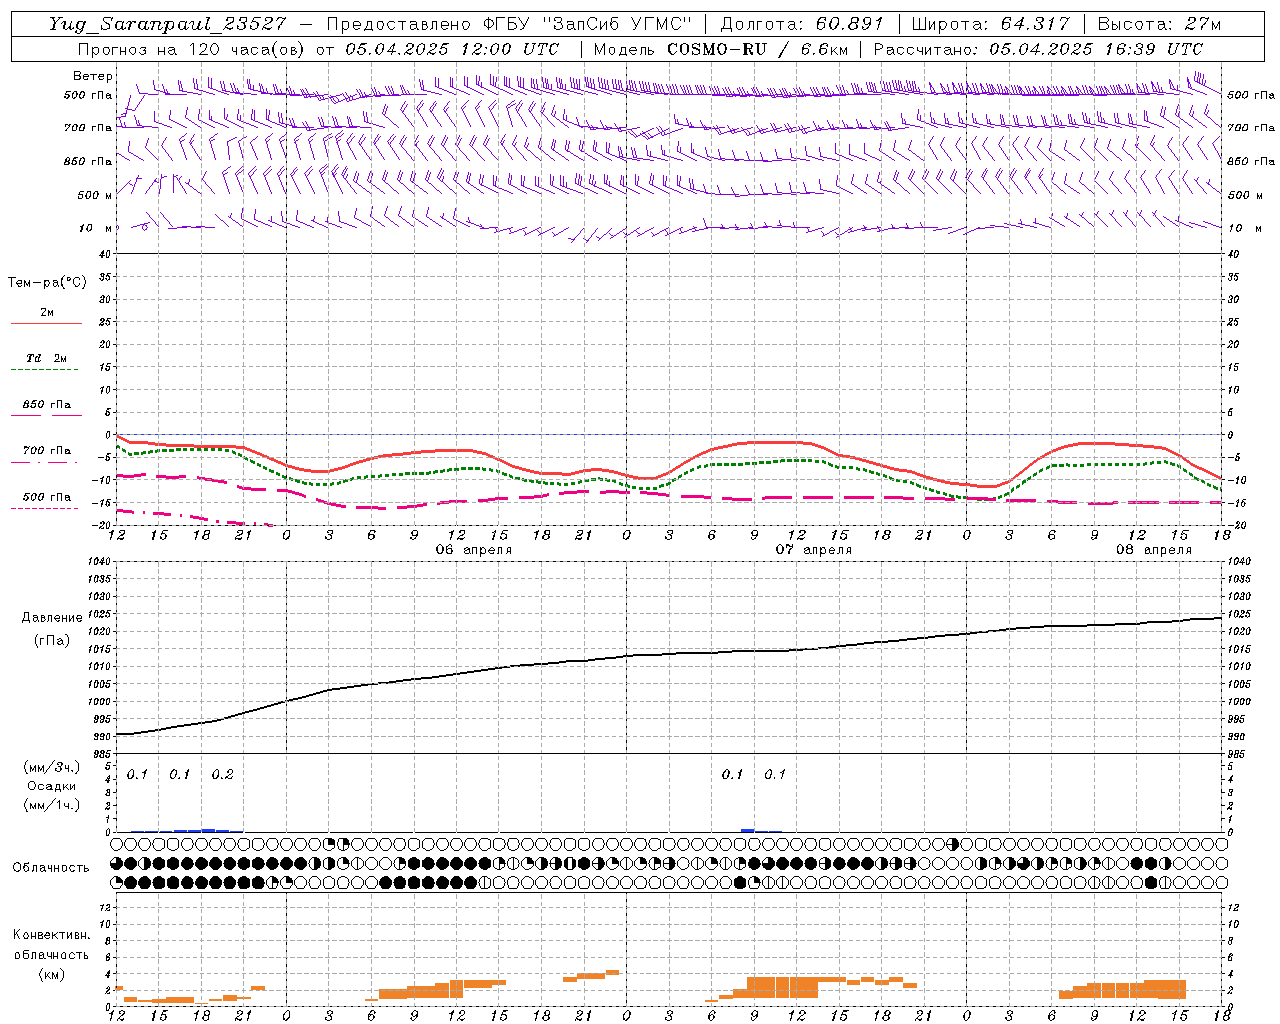This screenshot has width=1280, height=1024.
Task: Click the Конвективн. convective cloud label
Action: point(52,935)
